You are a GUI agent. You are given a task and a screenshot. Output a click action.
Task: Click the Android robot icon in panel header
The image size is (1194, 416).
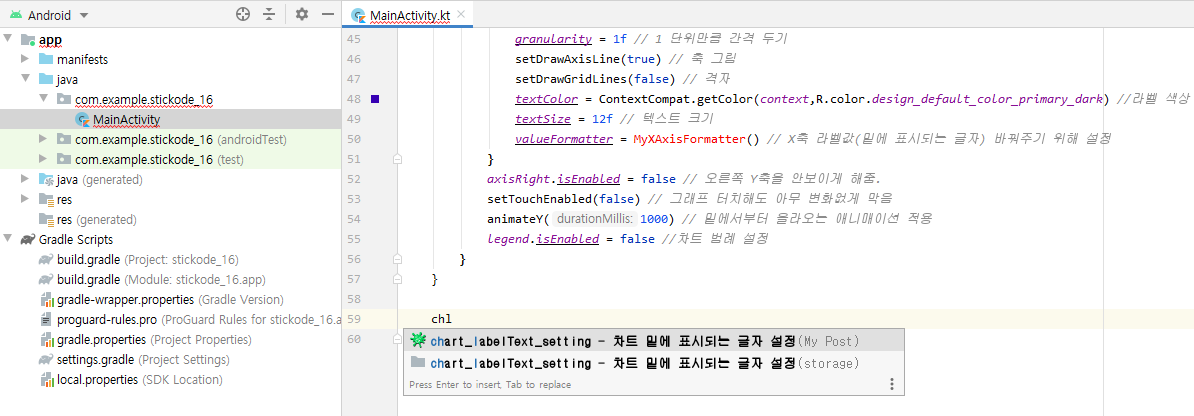coord(16,15)
